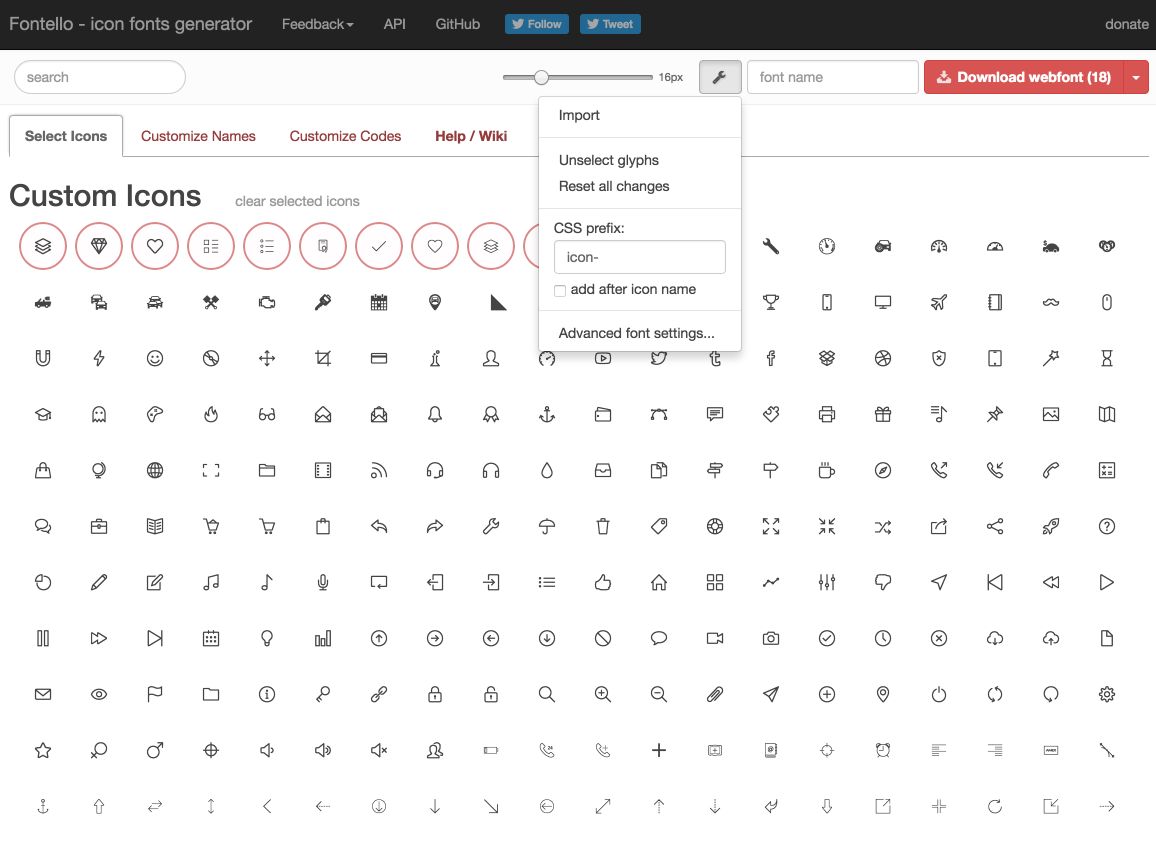Focus the font name input
This screenshot has width=1156, height=850.
click(x=832, y=77)
